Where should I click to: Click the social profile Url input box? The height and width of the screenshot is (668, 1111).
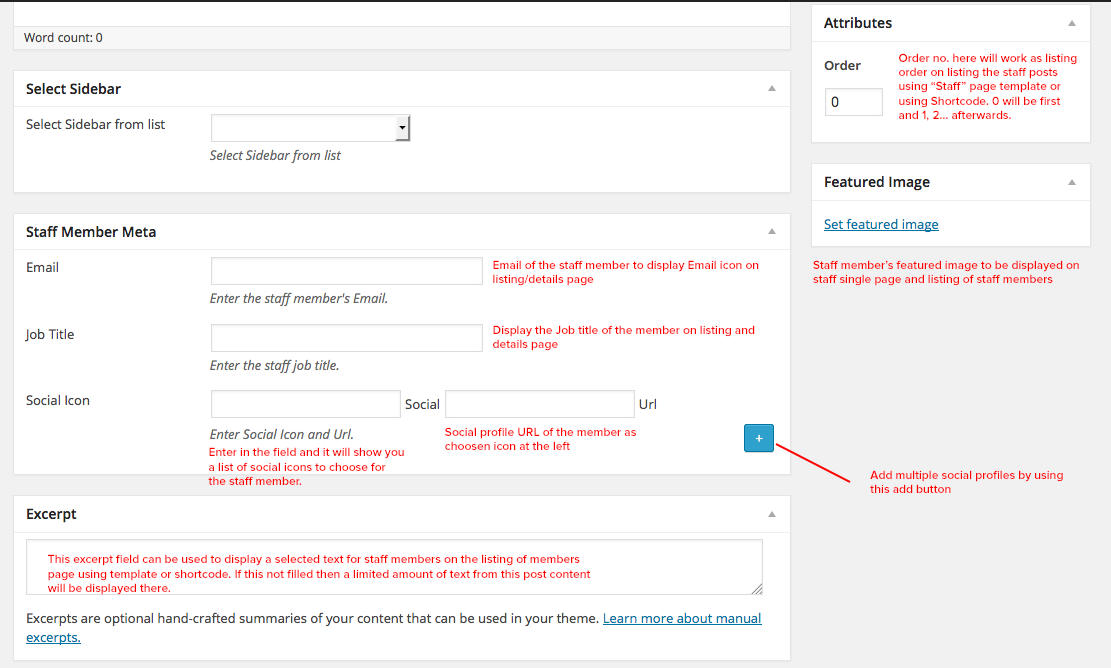click(539, 404)
